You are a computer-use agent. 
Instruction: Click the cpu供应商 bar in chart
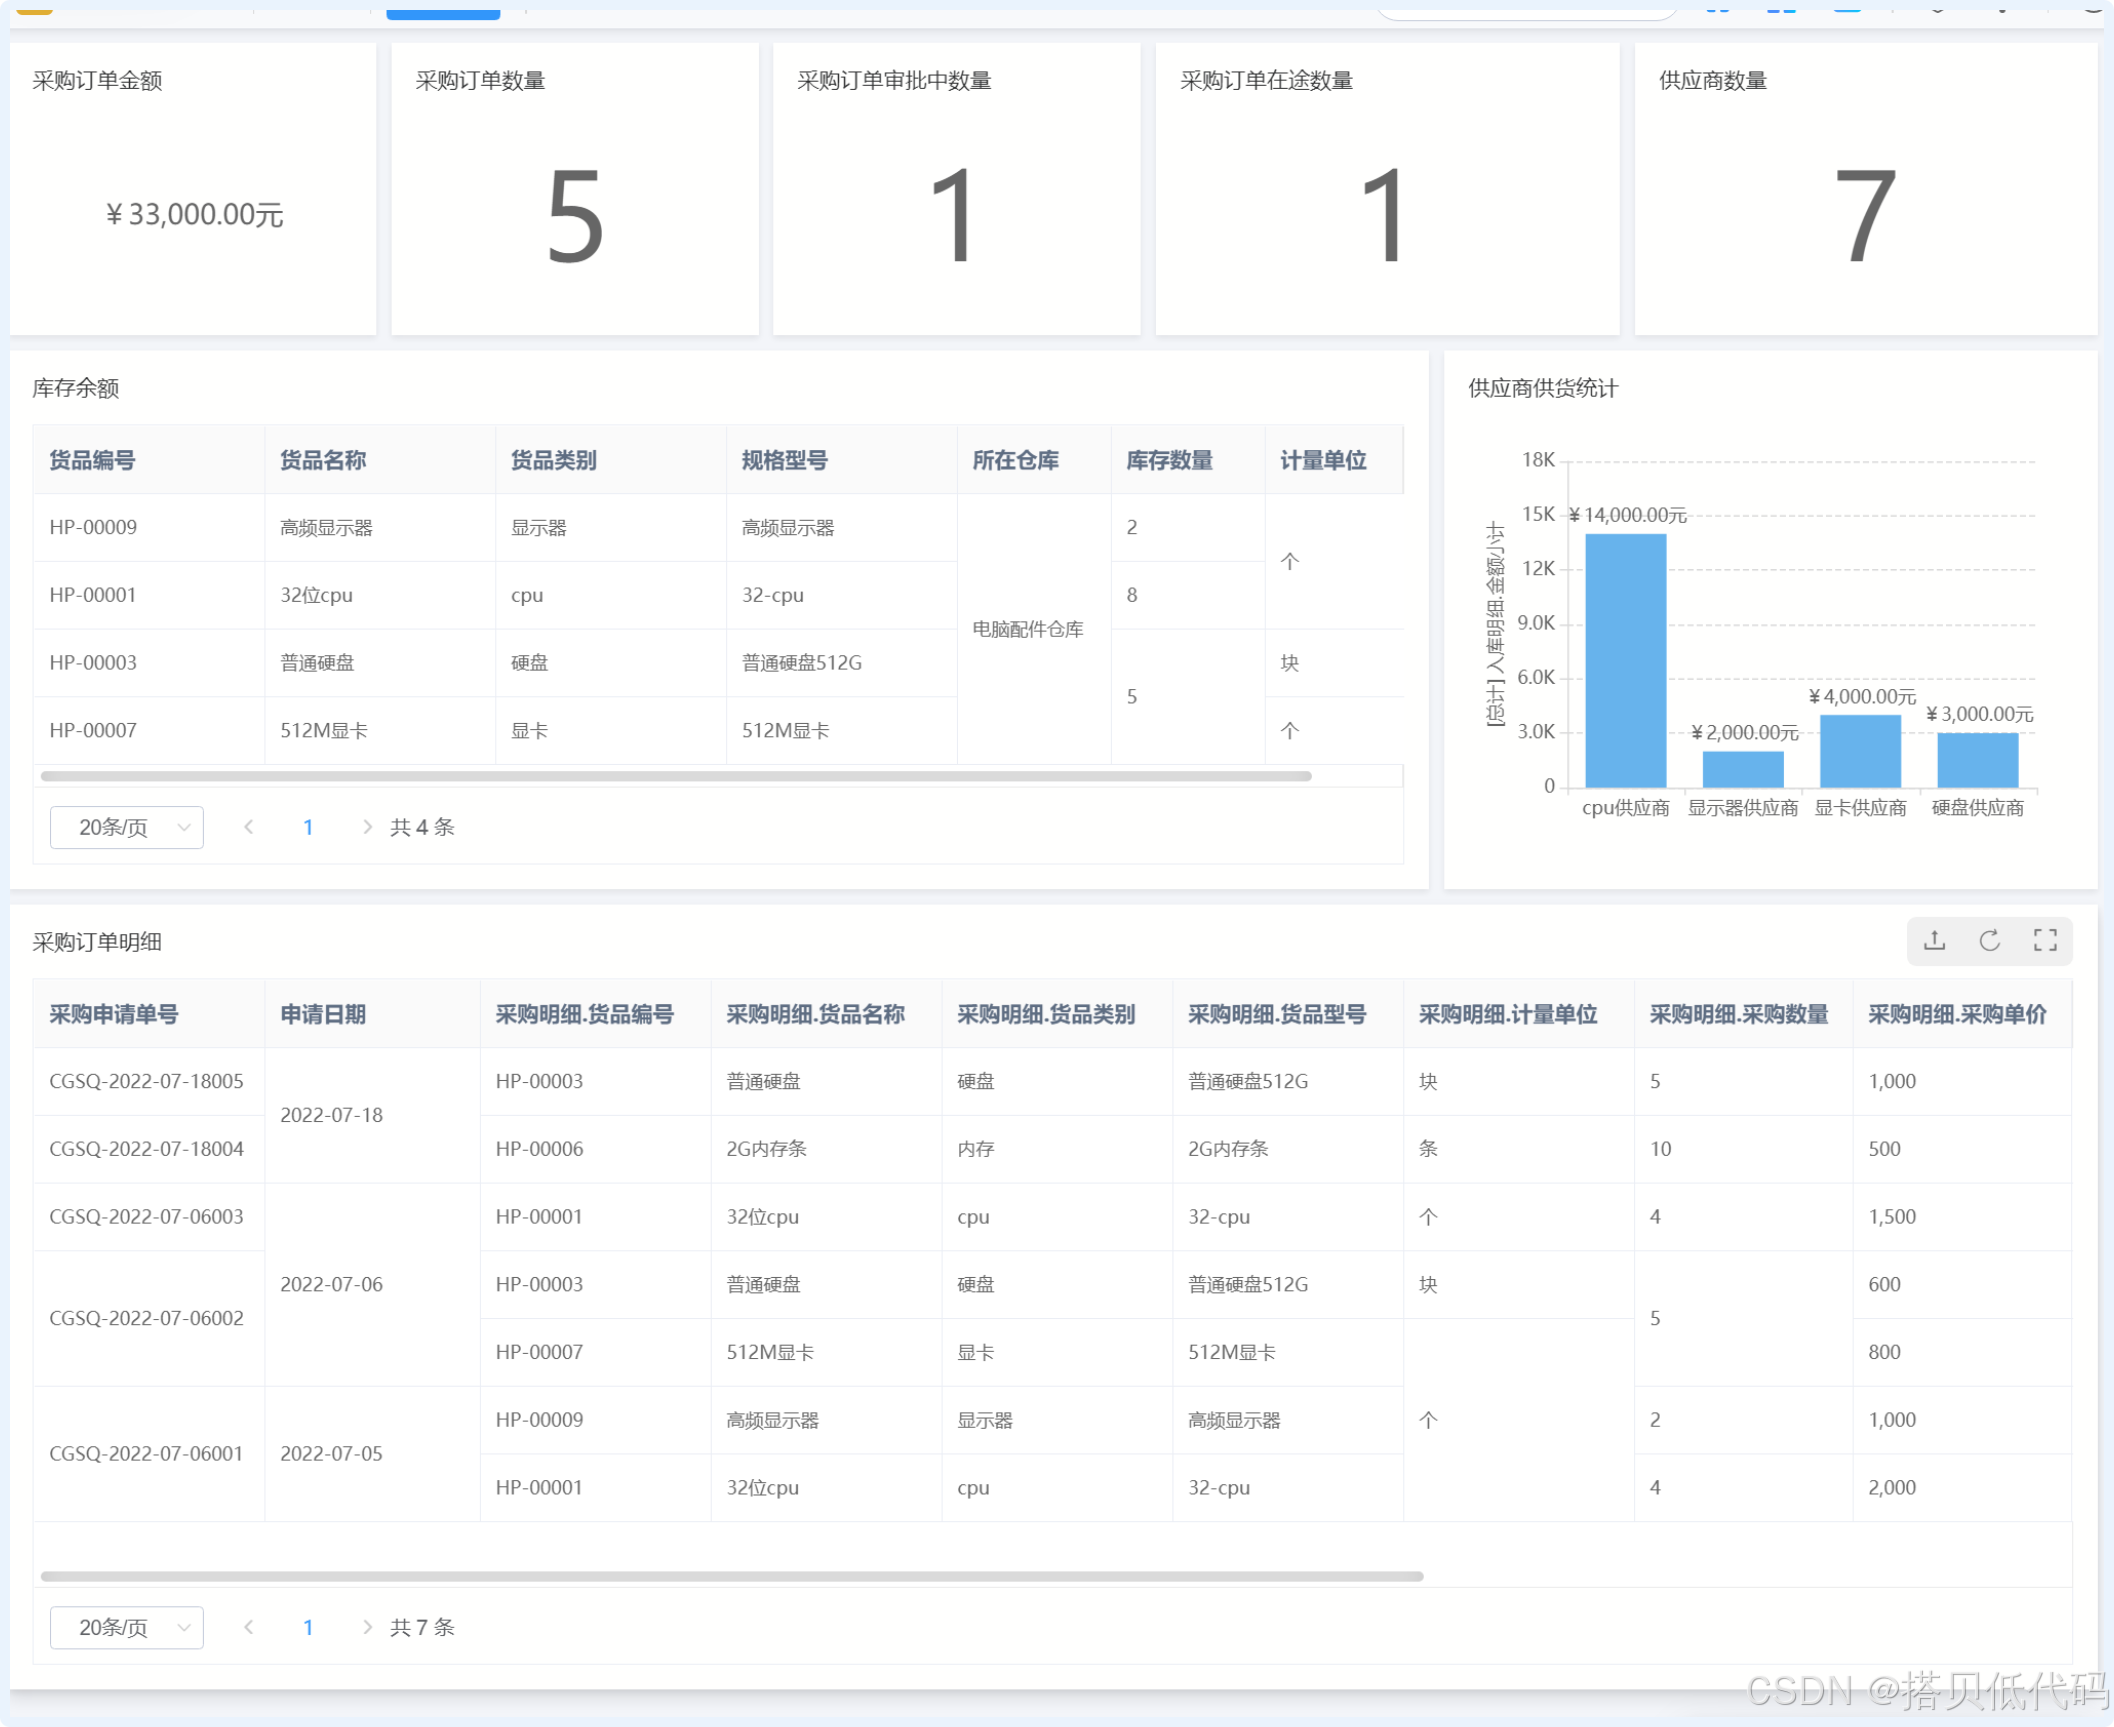pyautogui.click(x=1625, y=660)
